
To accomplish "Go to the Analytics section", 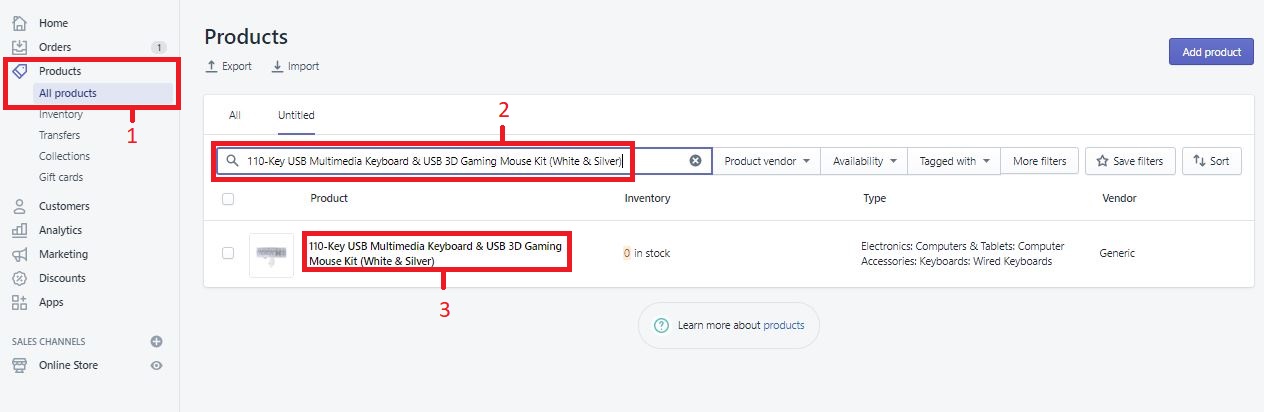I will 60,230.
